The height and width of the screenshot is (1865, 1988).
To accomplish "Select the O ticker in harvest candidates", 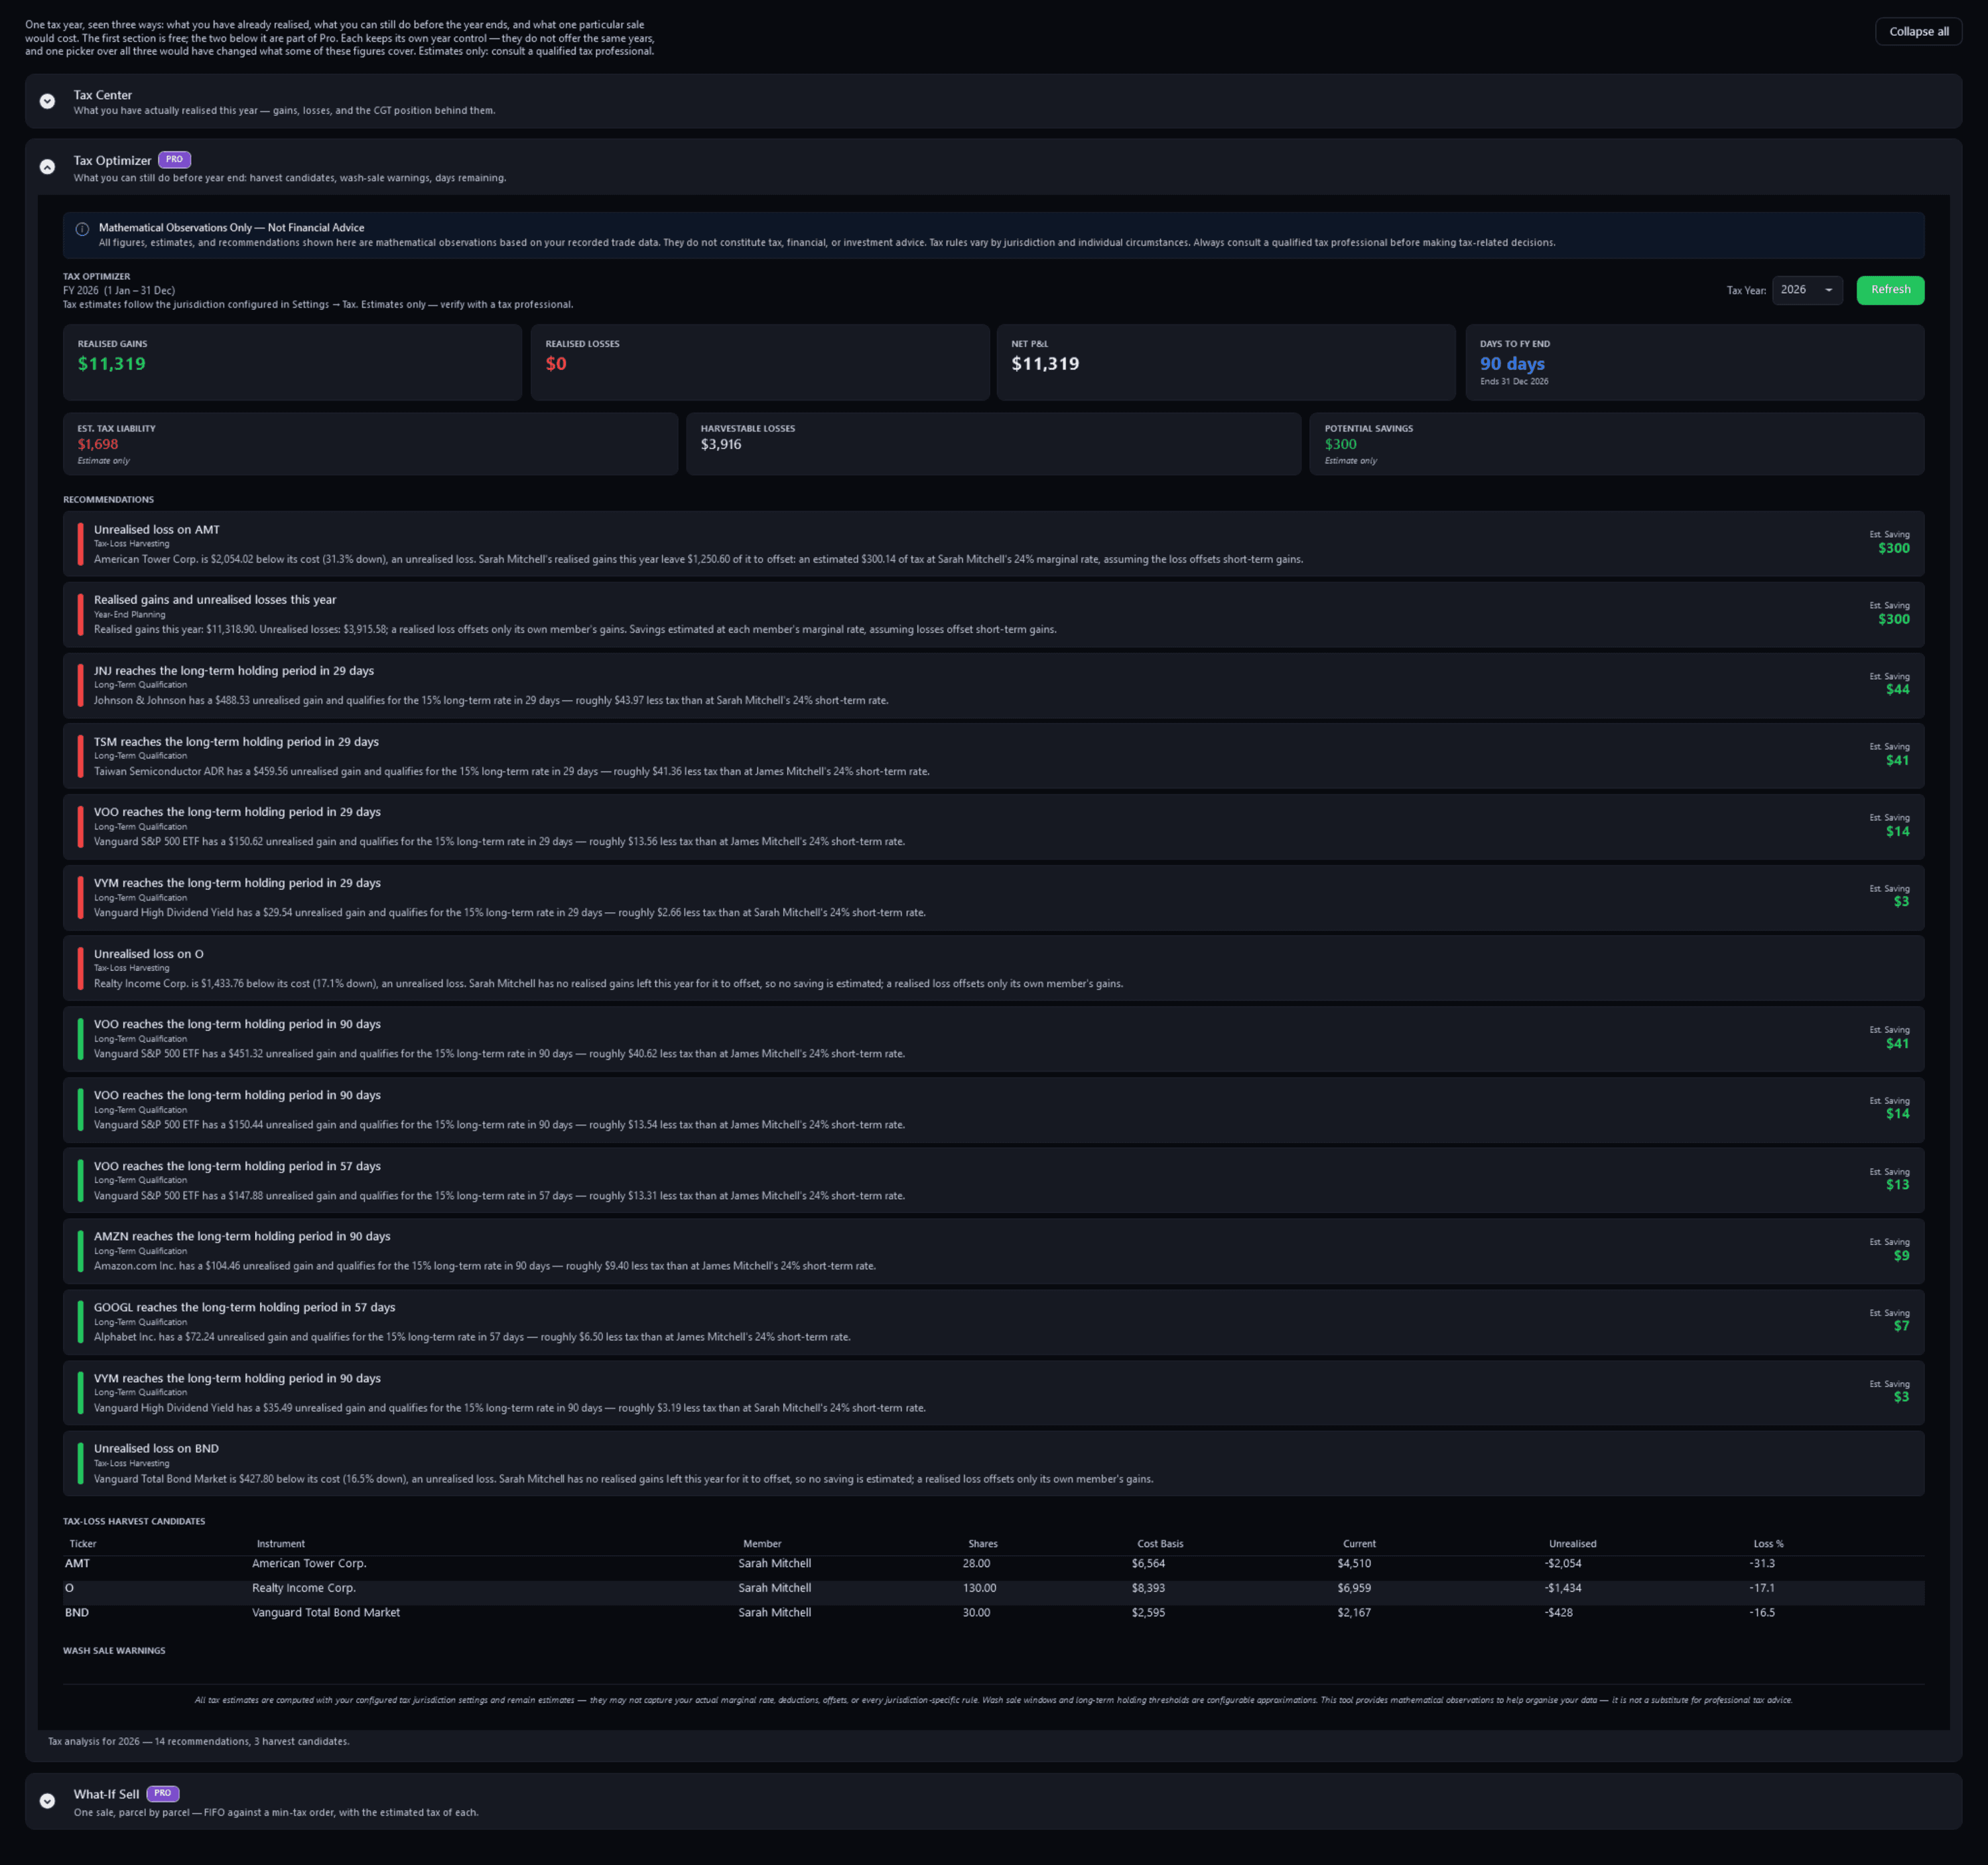I will pos(69,1588).
